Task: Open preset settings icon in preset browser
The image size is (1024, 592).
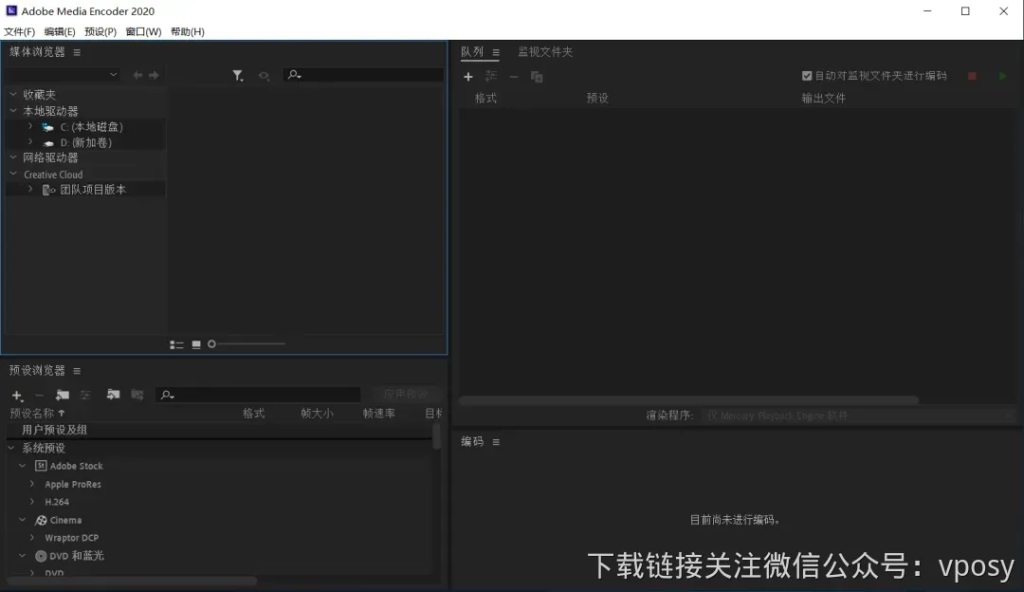Action: tap(85, 395)
